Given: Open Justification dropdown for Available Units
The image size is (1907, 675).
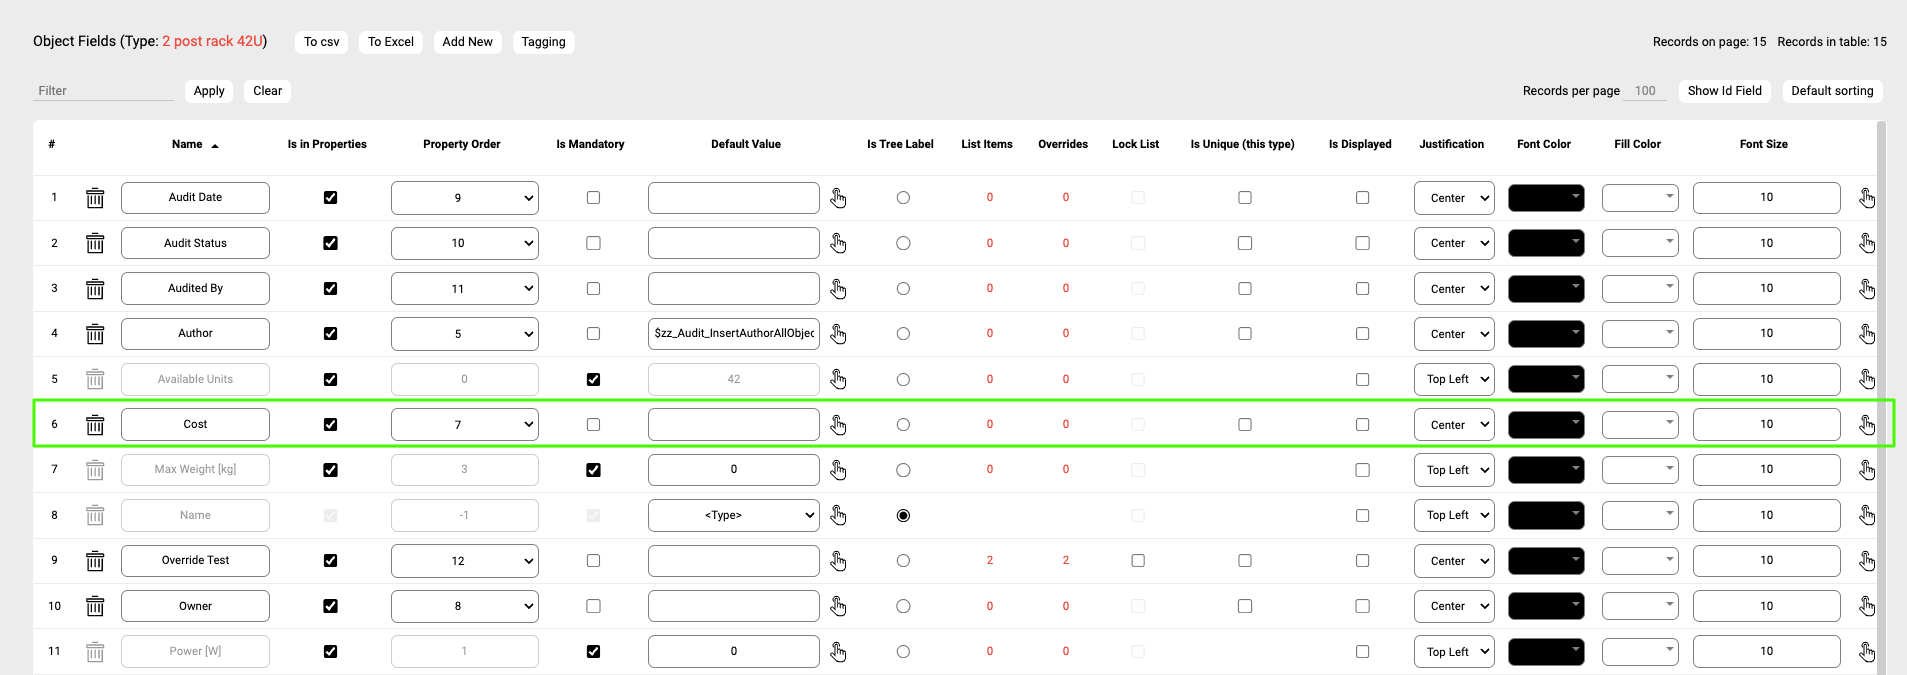Looking at the screenshot, I should pyautogui.click(x=1453, y=379).
